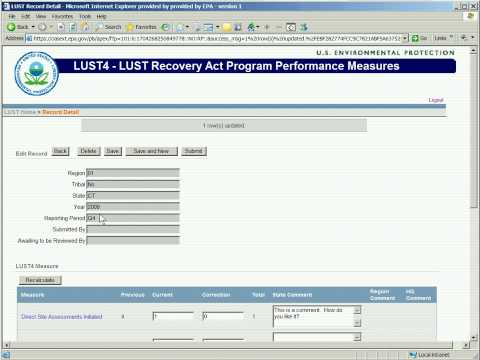Click the rightmost green toolbar icon
Screen dimensions: 480x360
(x=303, y=27)
